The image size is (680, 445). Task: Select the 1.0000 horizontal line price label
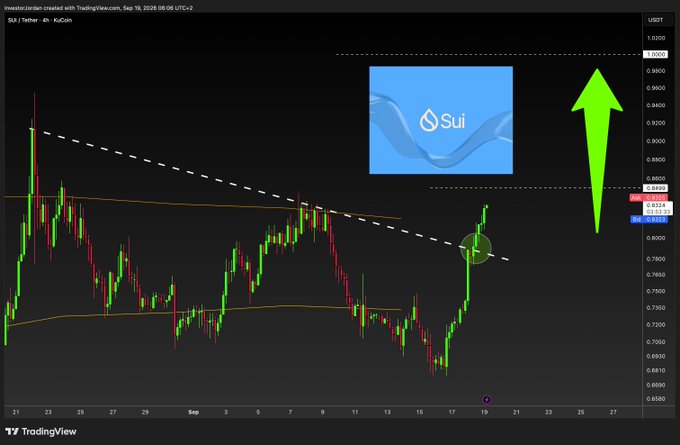point(655,54)
